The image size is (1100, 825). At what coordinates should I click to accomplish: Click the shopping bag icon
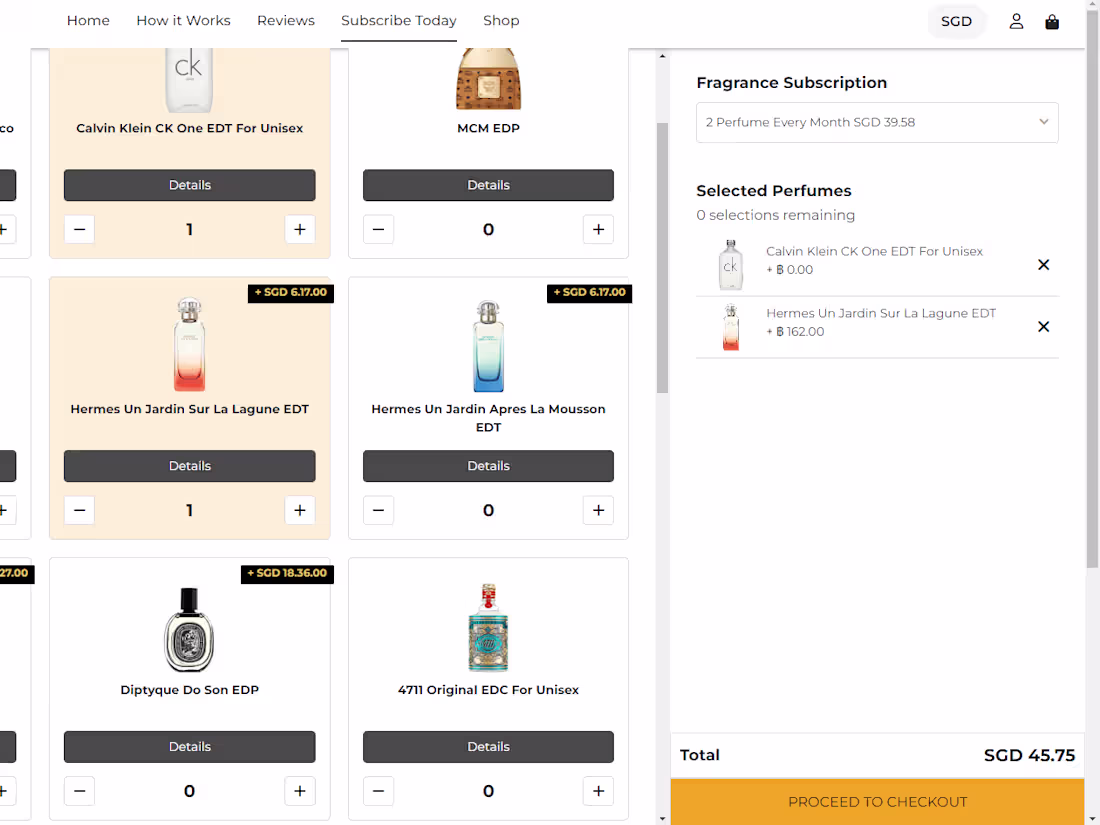[1051, 21]
